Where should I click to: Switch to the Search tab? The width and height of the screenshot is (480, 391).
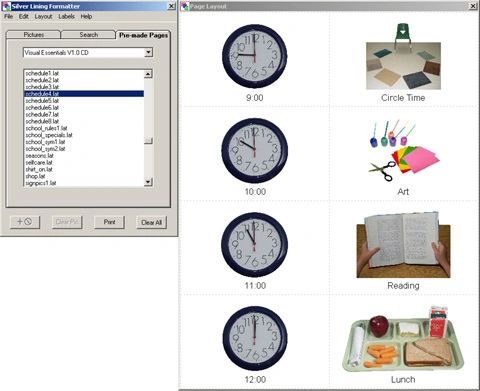(88, 35)
